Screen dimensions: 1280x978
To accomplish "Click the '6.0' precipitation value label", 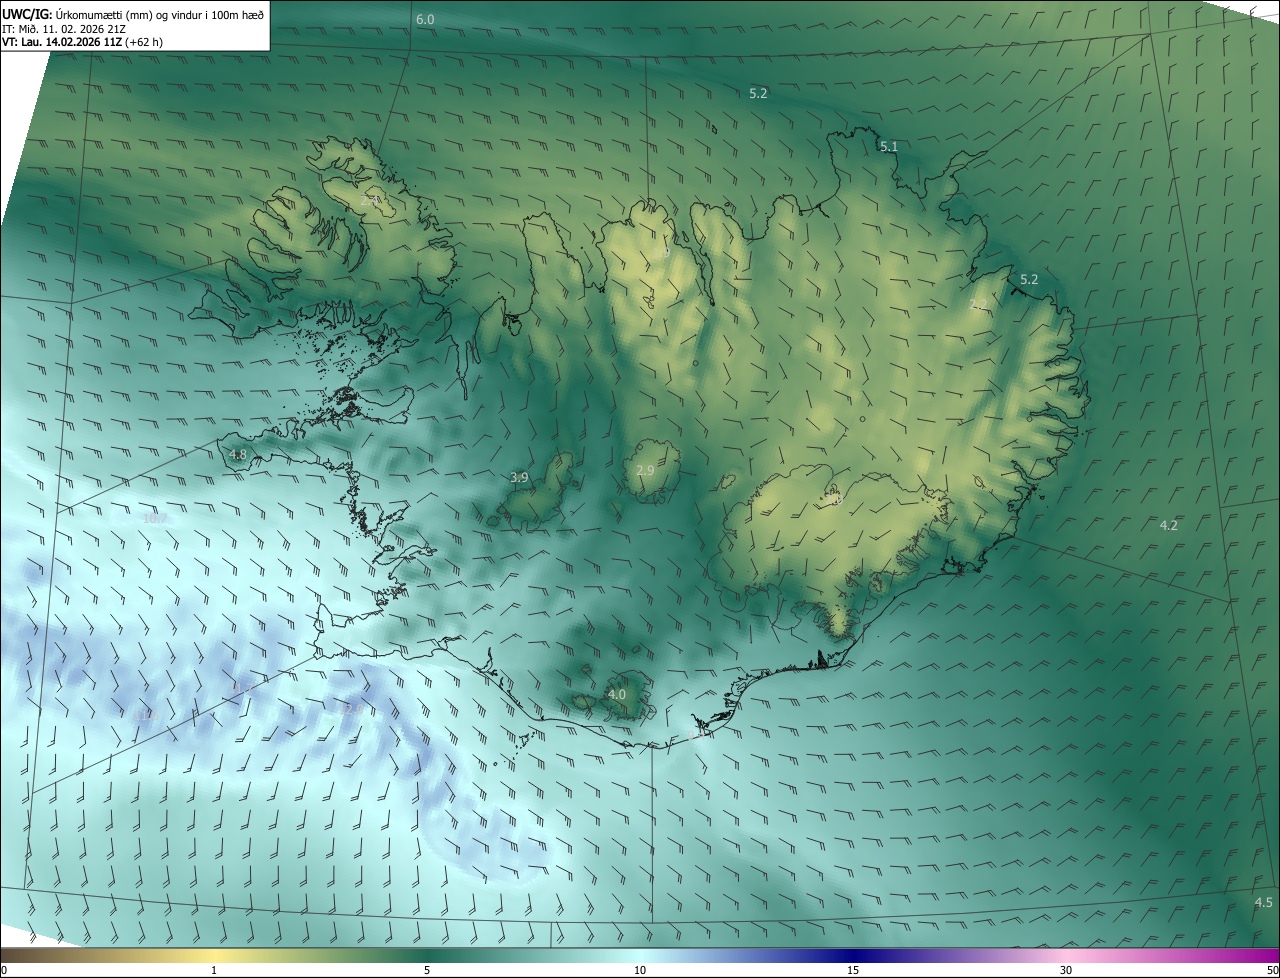I will coord(425,20).
